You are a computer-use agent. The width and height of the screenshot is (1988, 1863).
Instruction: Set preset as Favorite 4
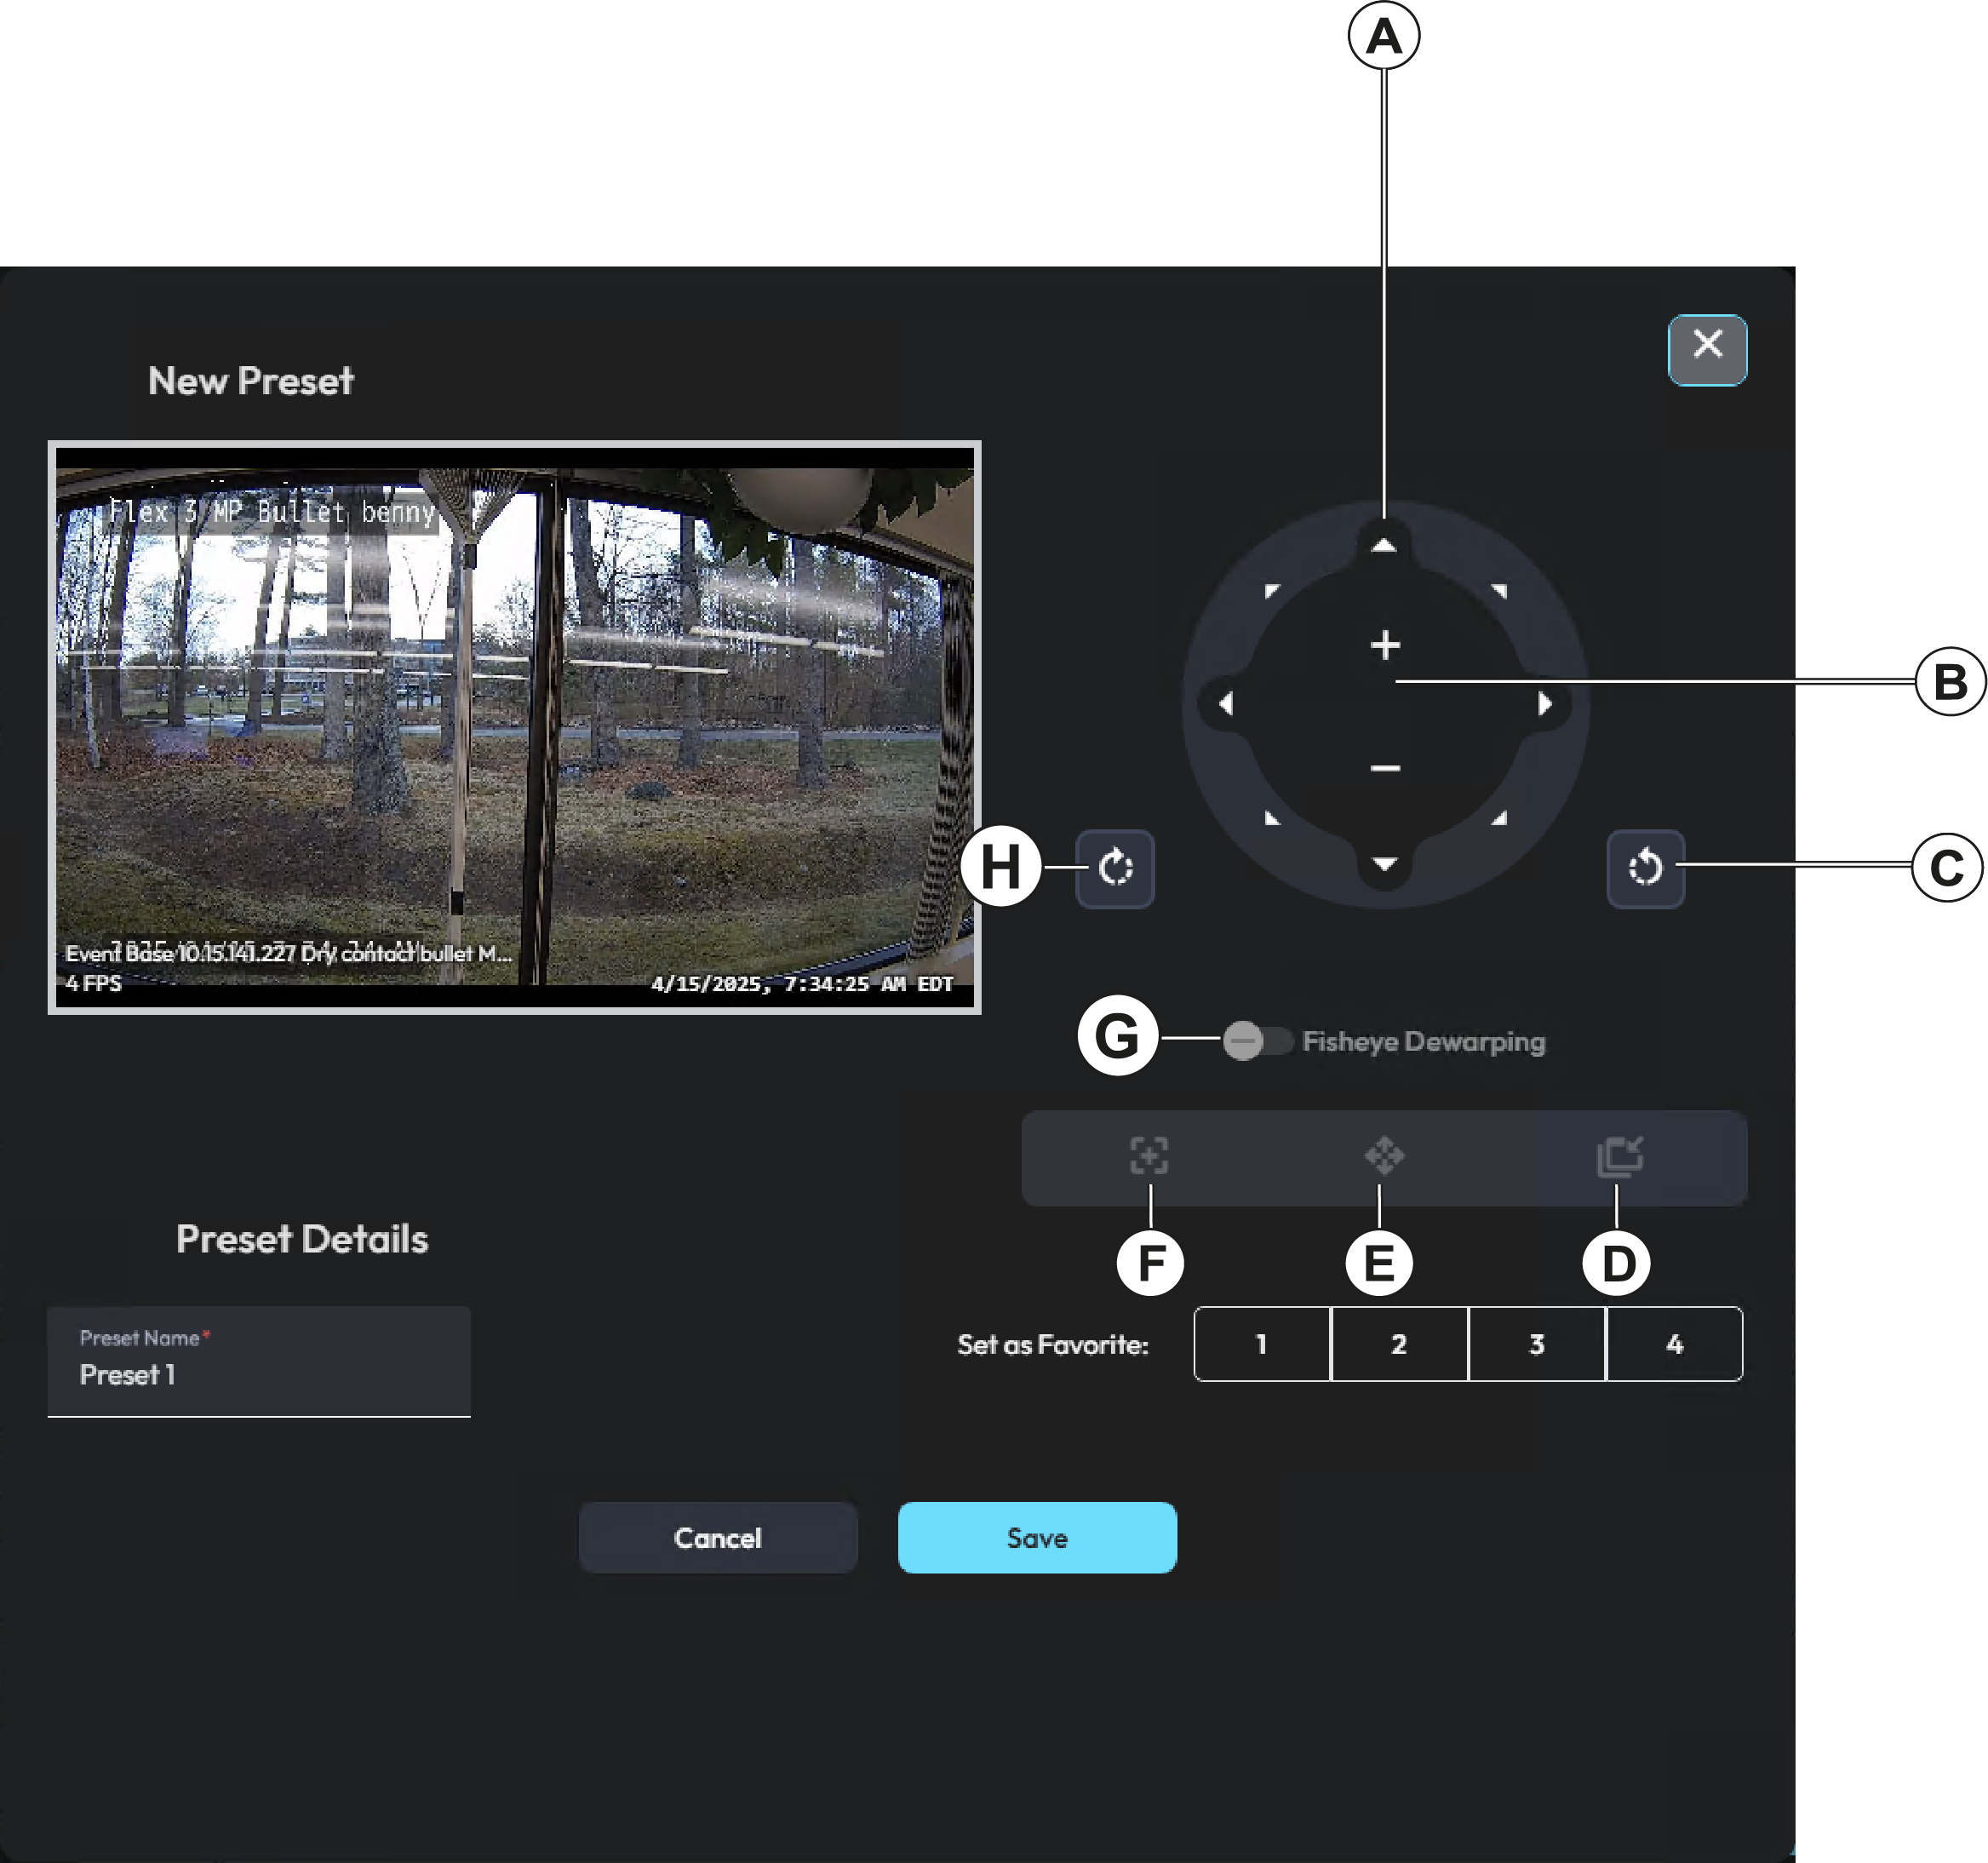pos(1675,1344)
